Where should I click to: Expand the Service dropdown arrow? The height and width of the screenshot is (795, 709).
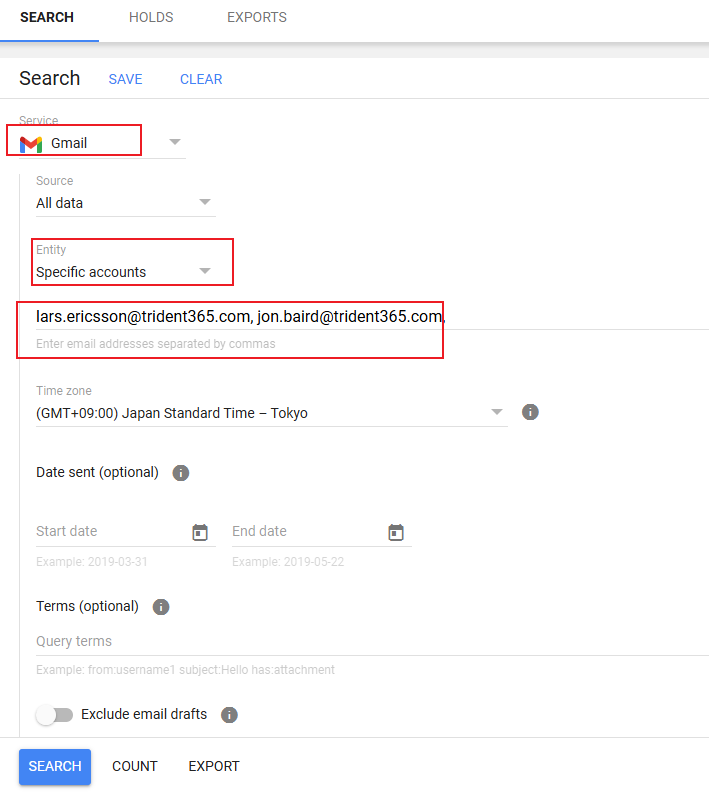(x=175, y=142)
